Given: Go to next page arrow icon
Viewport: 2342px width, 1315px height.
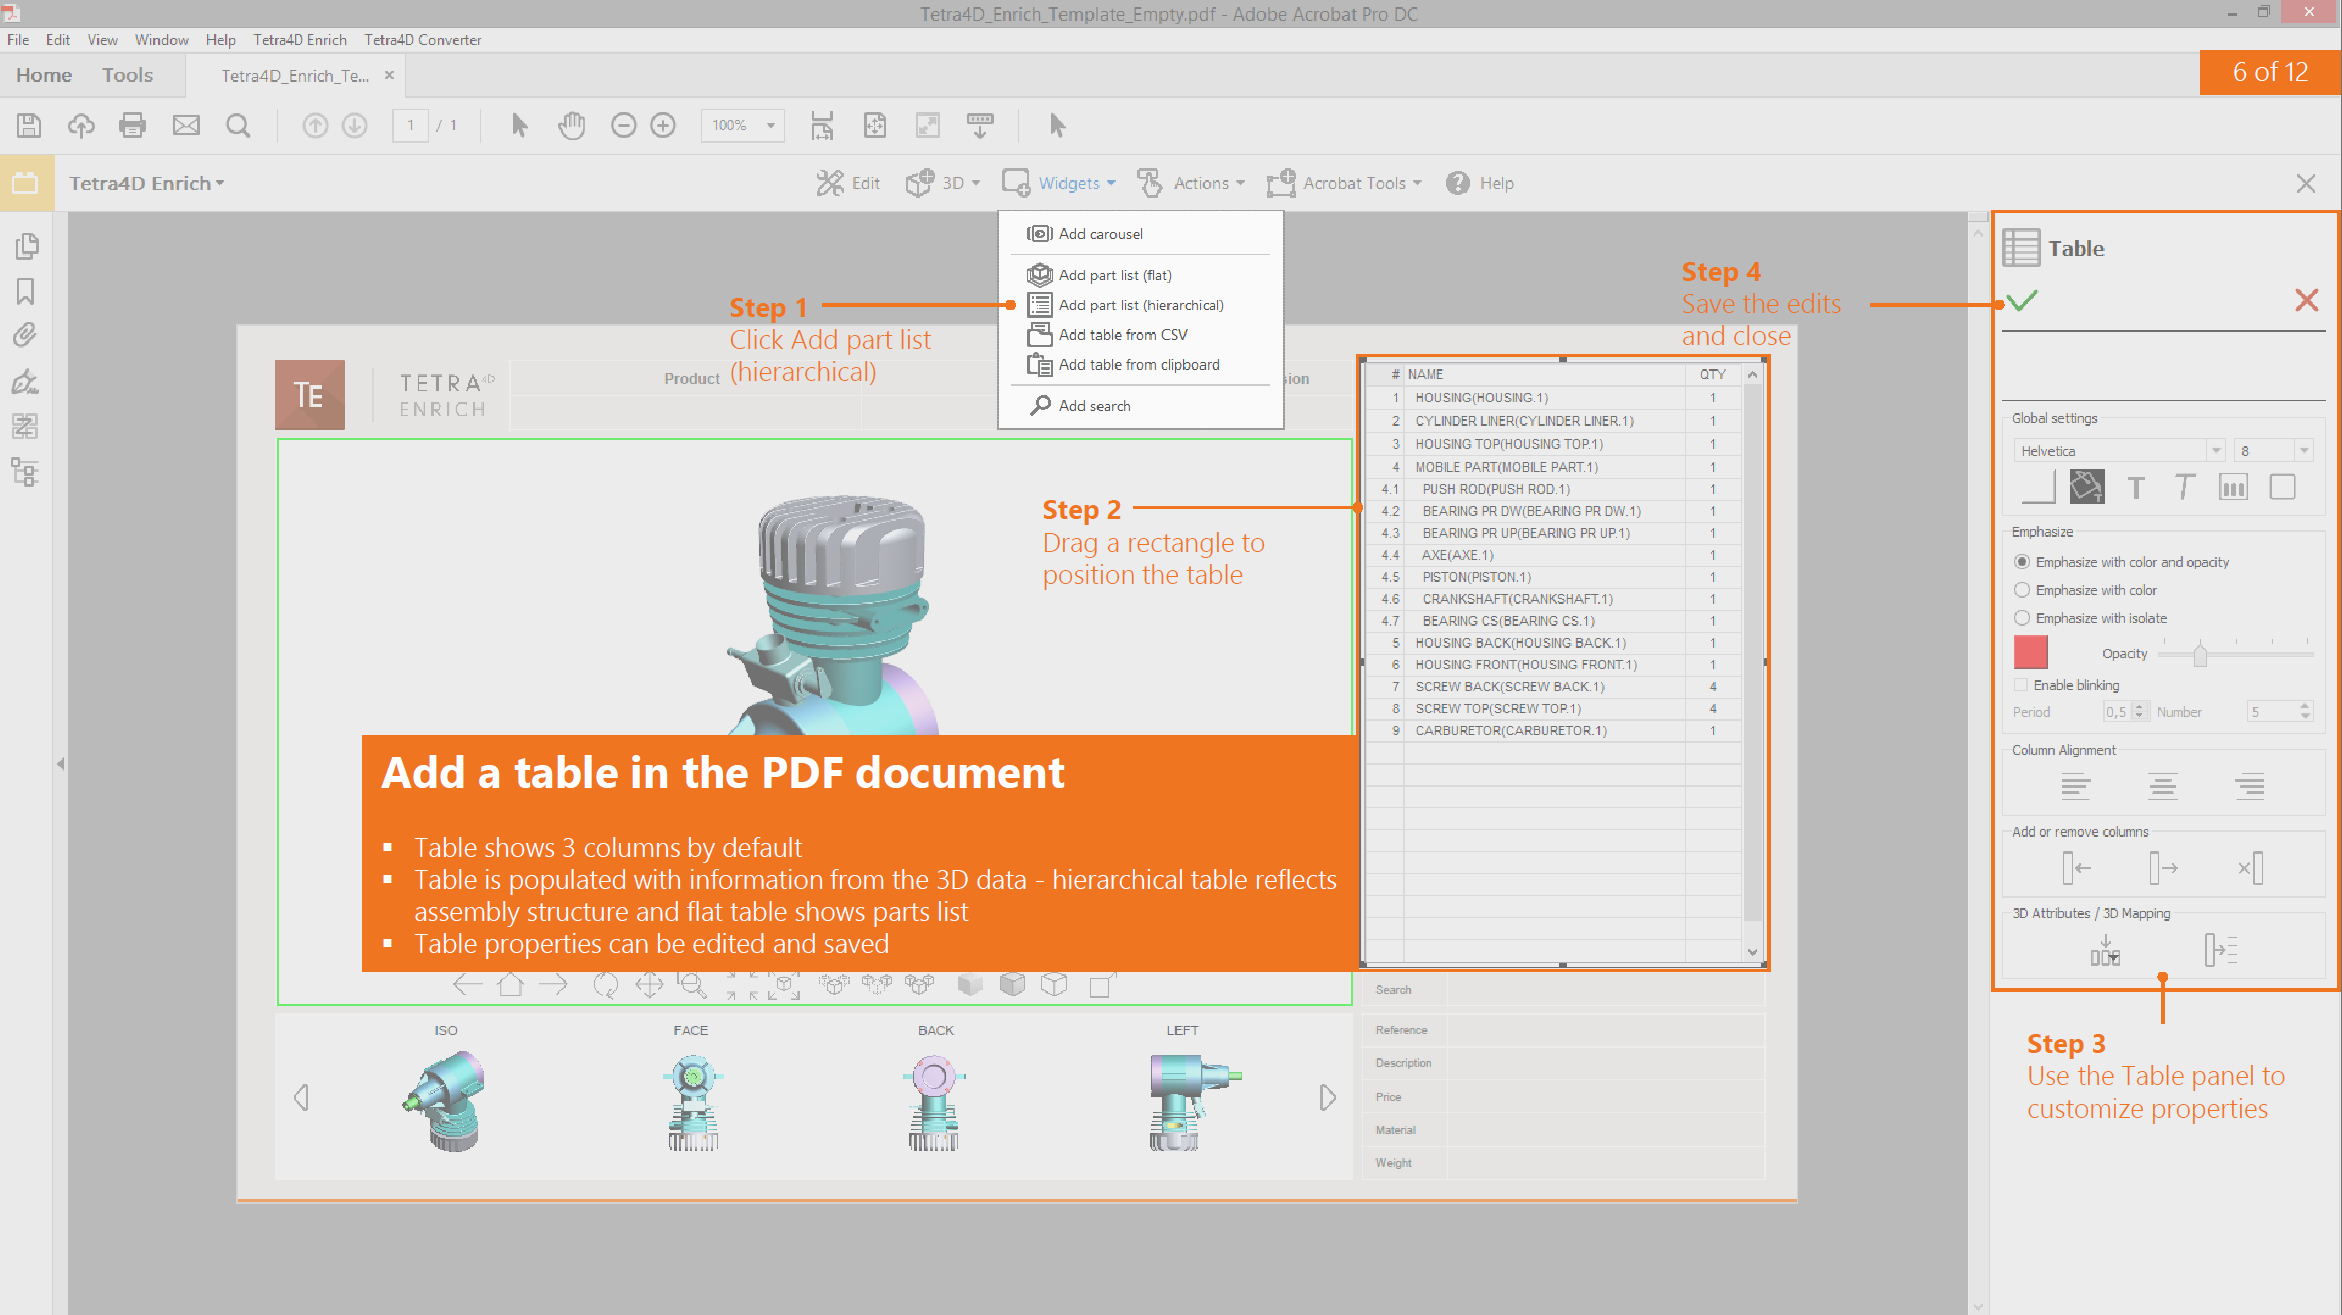Looking at the screenshot, I should [355, 125].
